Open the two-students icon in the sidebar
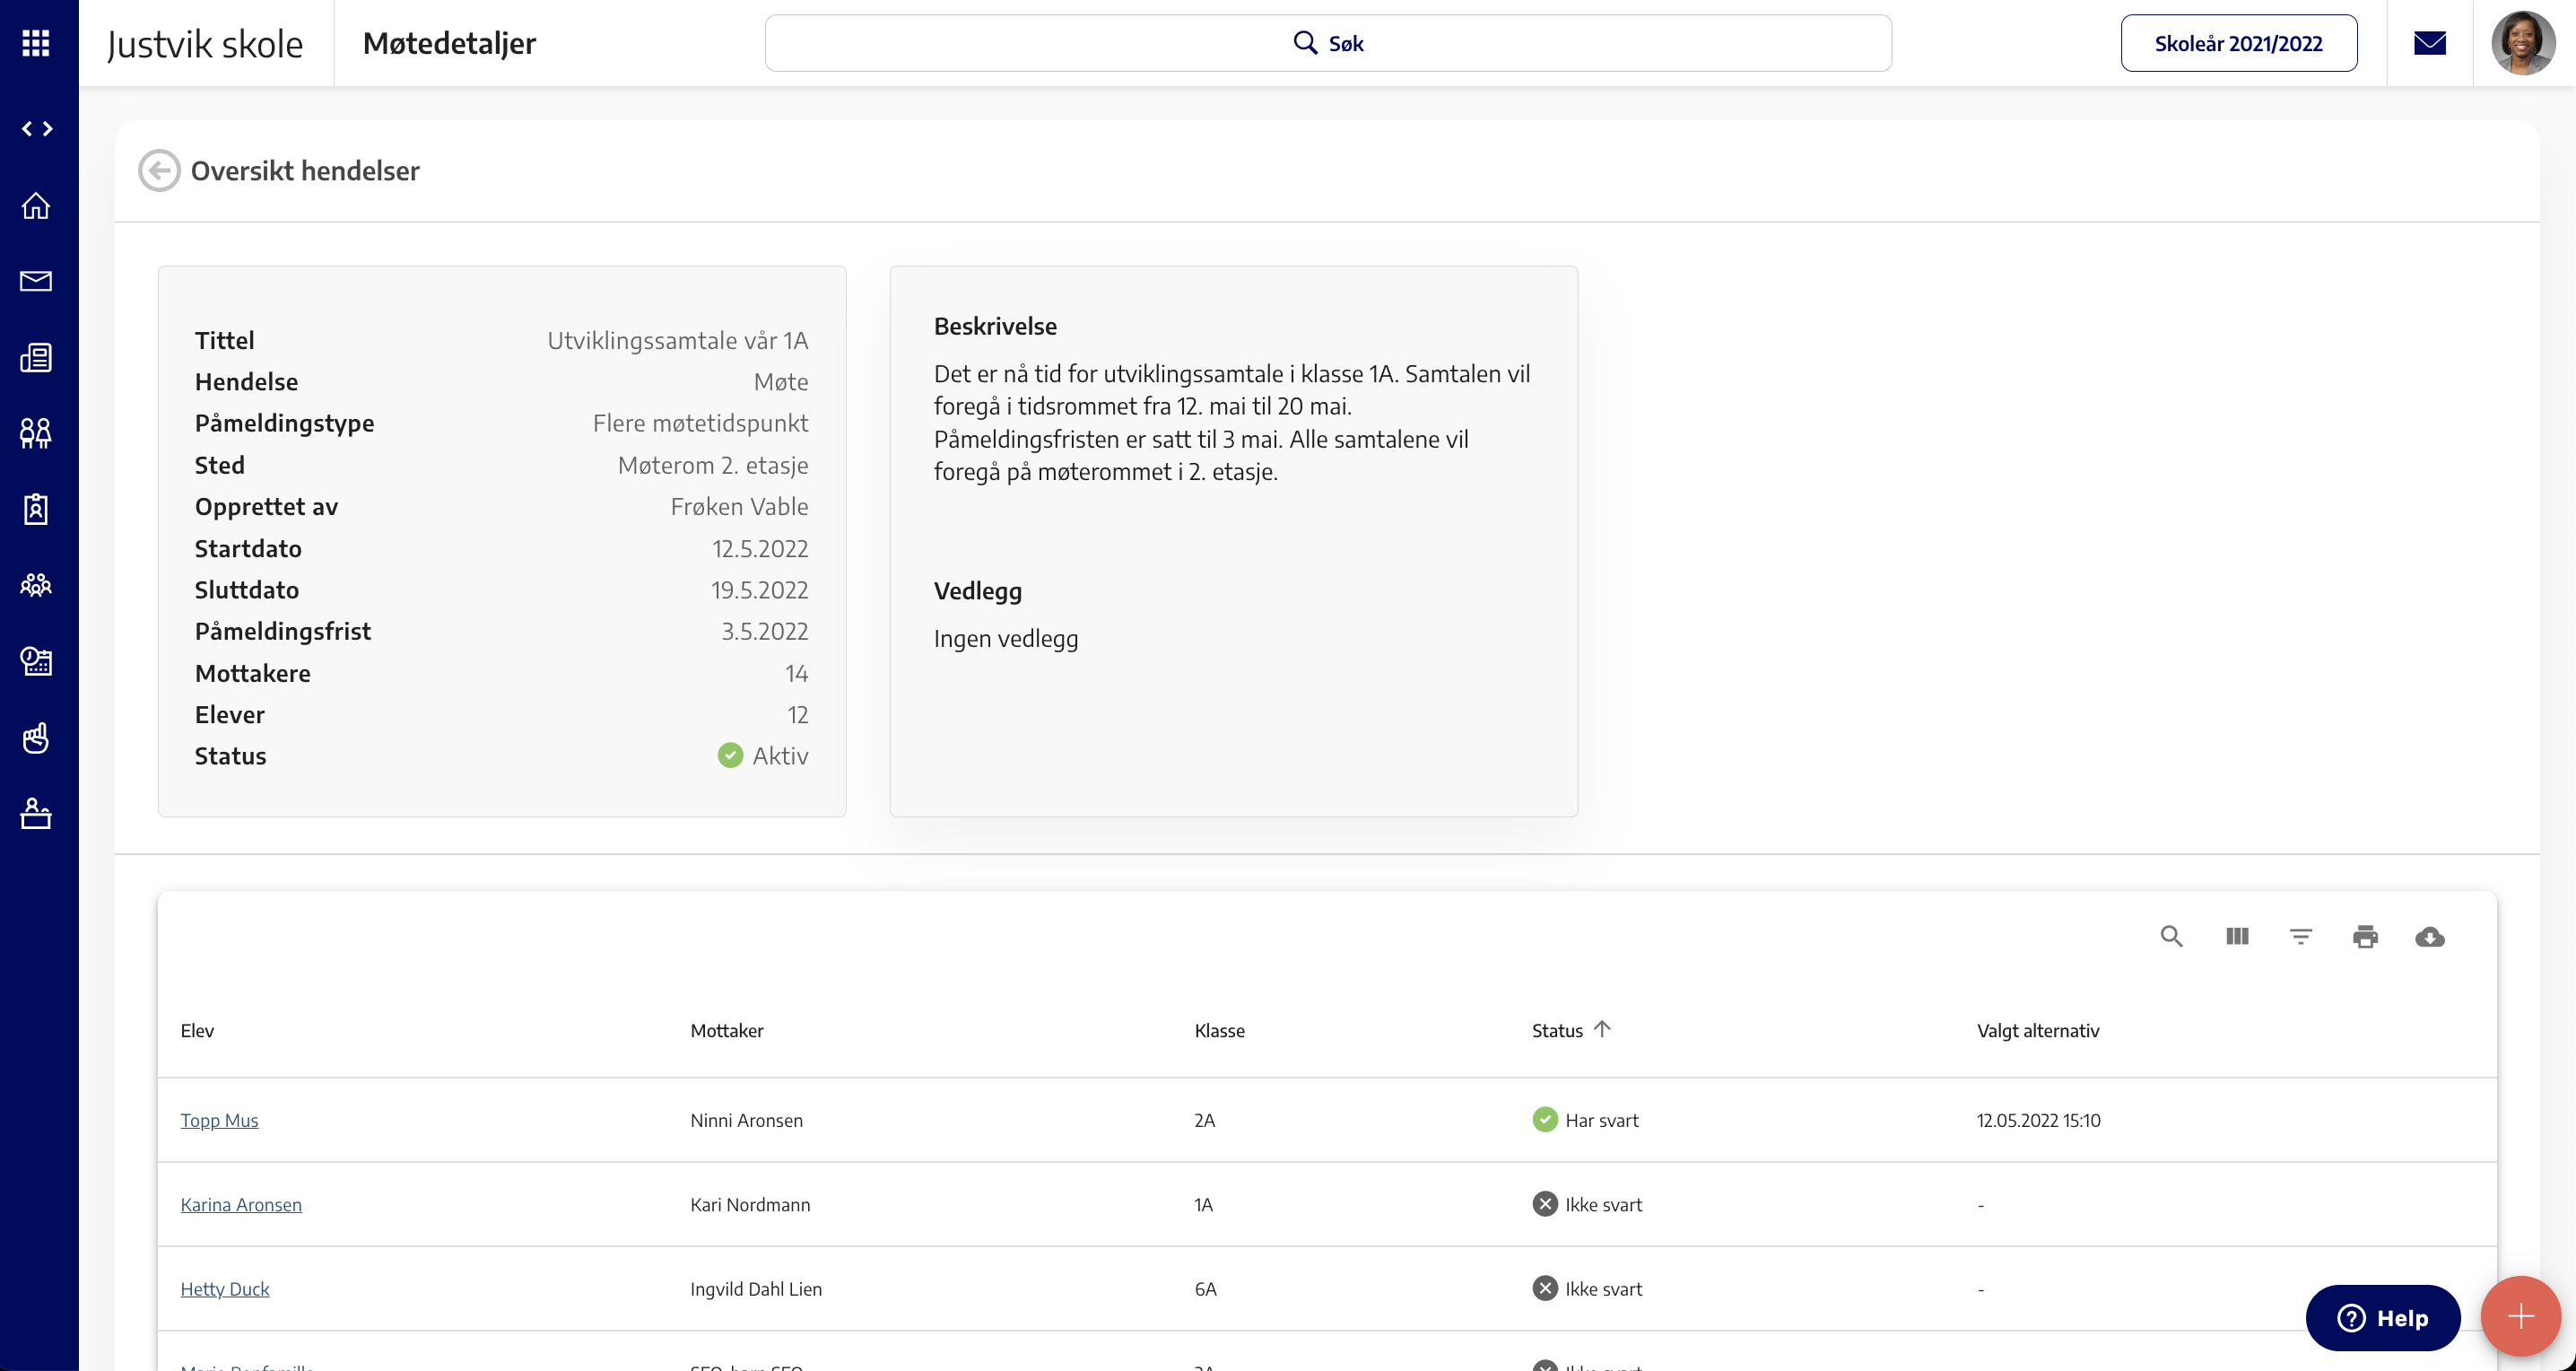The width and height of the screenshot is (2576, 1371). [36, 433]
